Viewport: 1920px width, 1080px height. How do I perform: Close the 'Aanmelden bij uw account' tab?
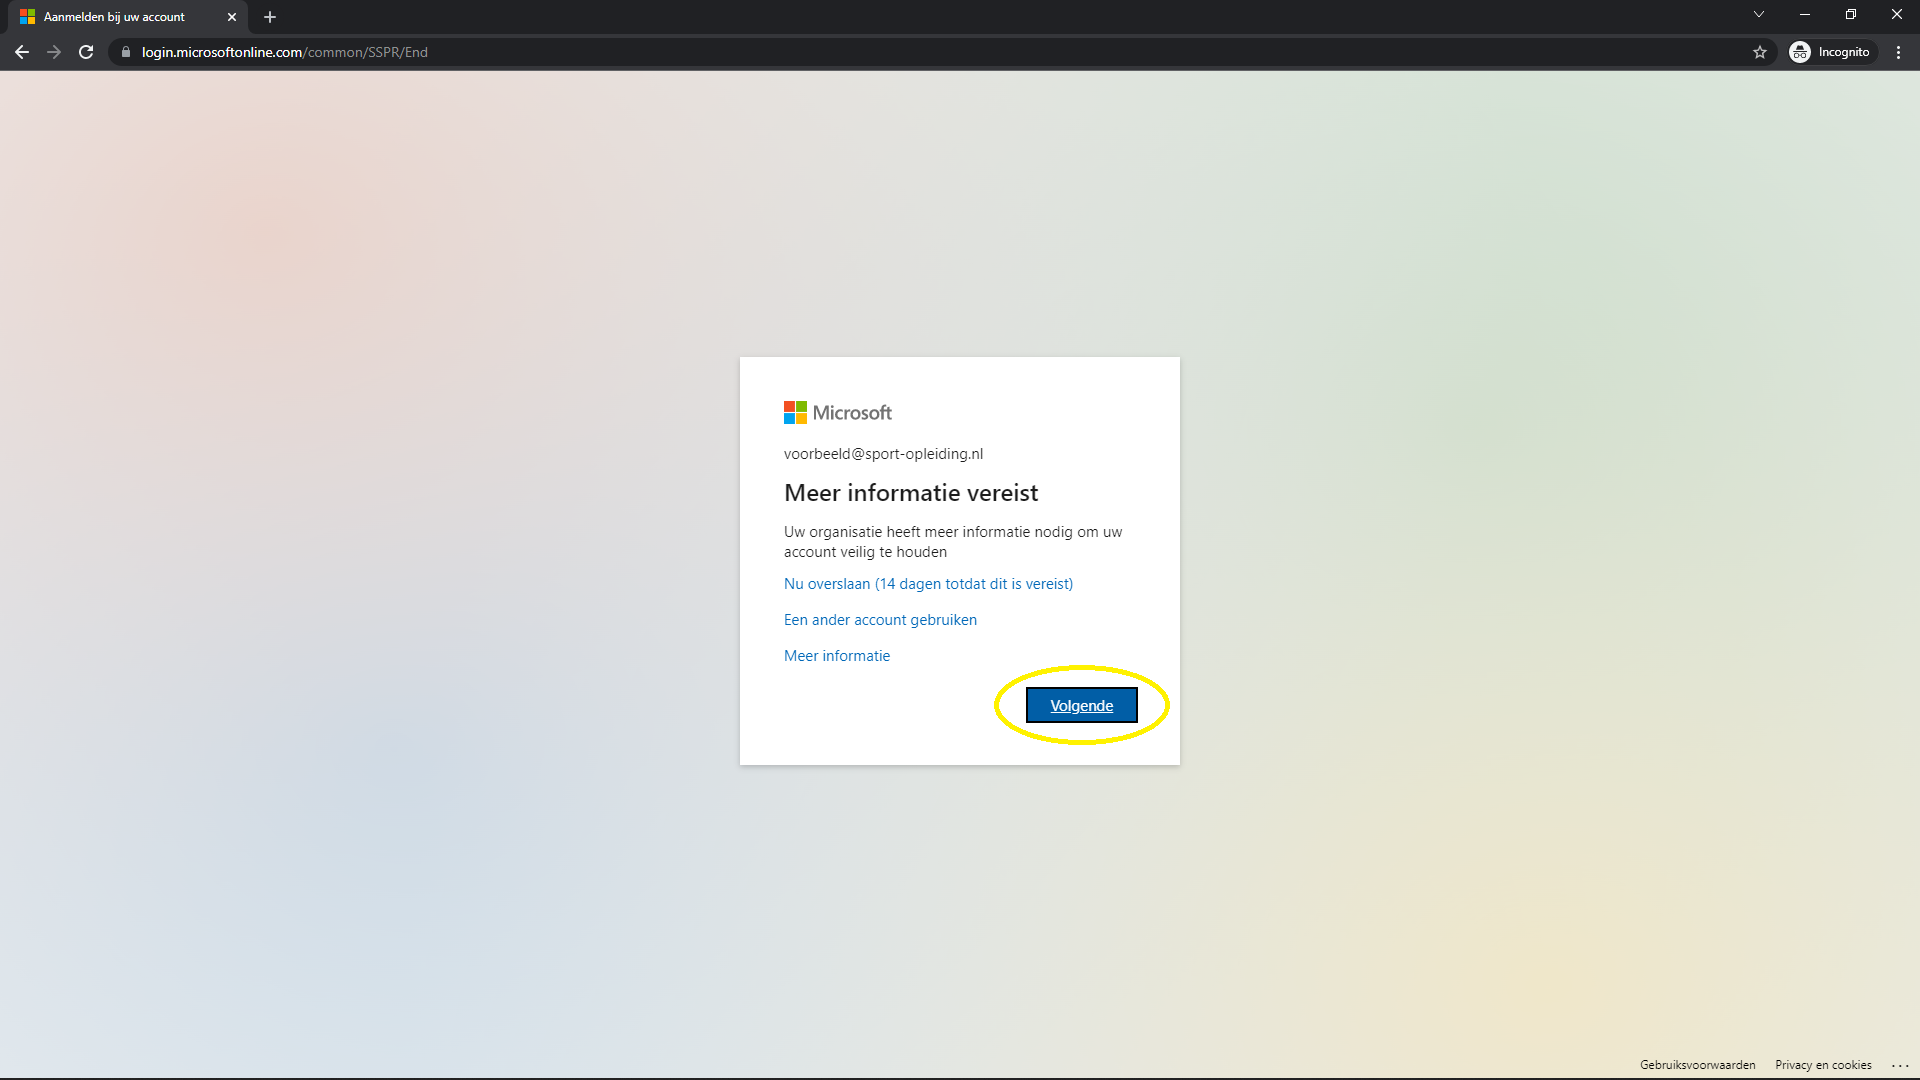(232, 17)
